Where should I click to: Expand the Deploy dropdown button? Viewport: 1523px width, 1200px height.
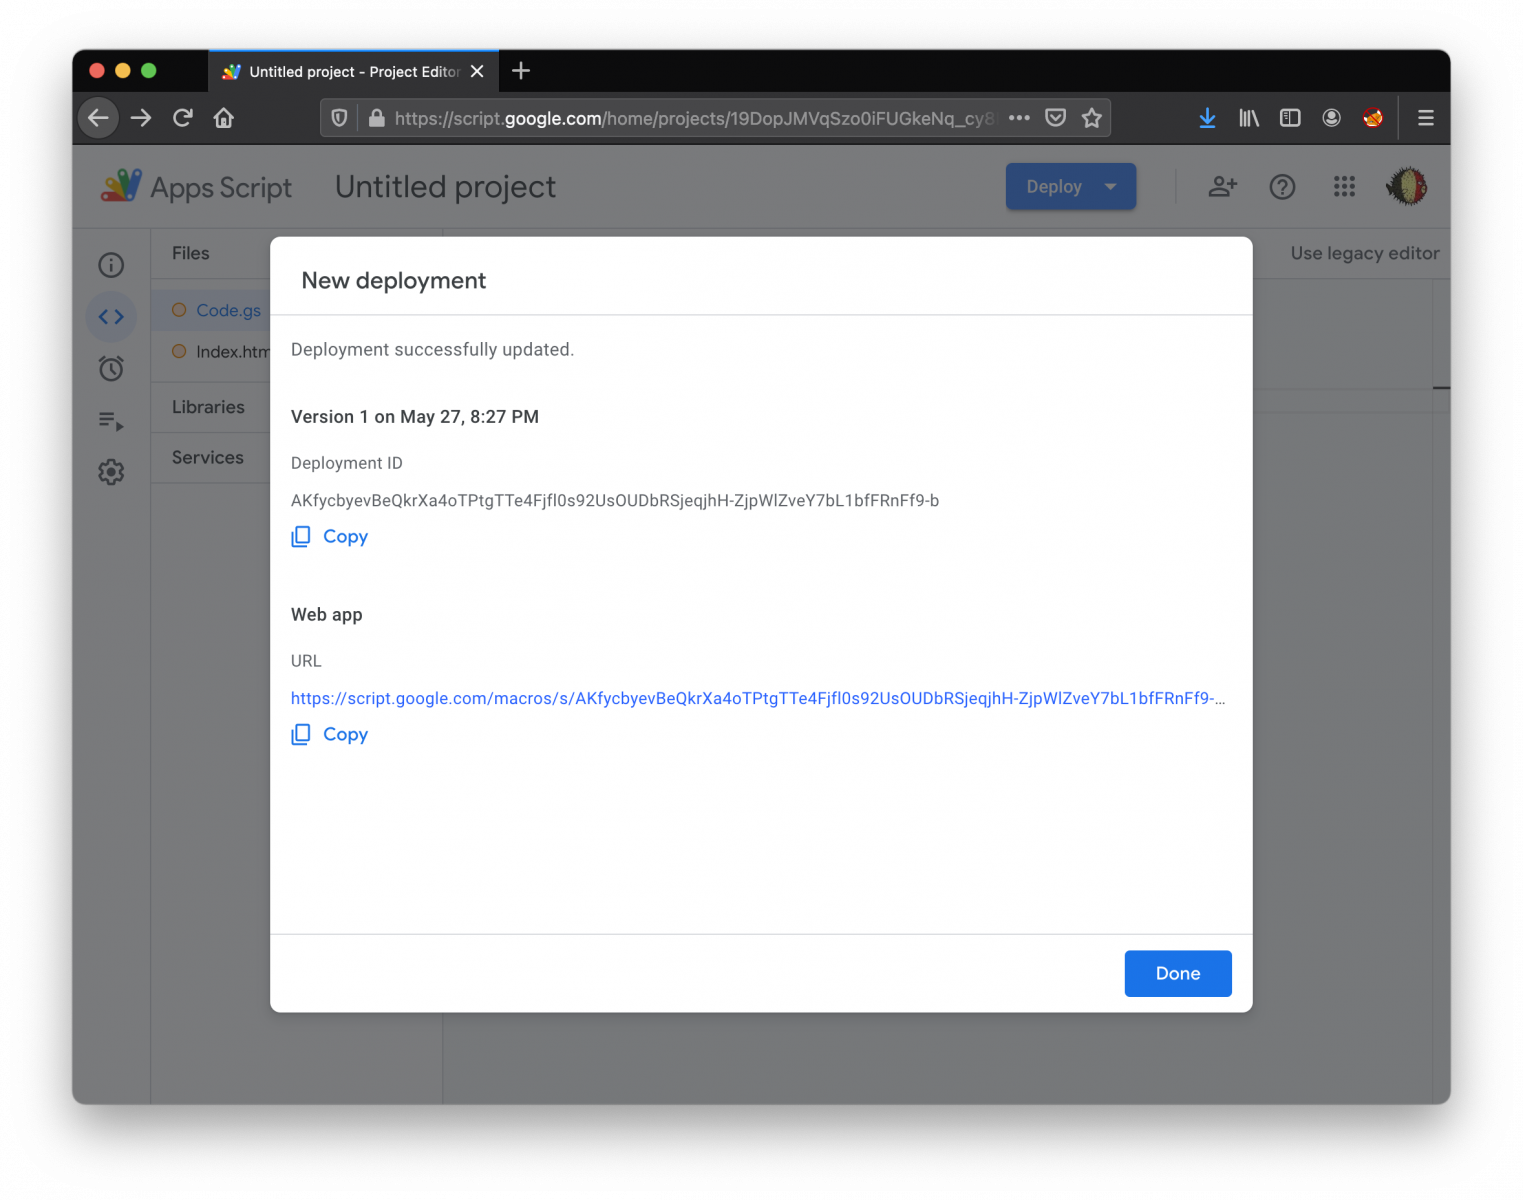[1071, 187]
